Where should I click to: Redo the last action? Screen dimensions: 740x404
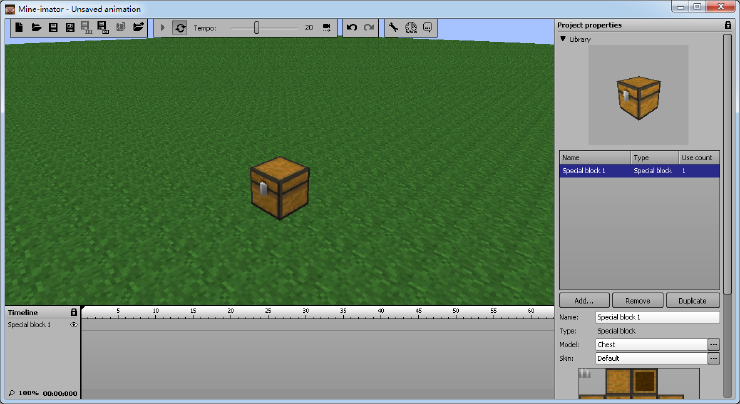[369, 27]
